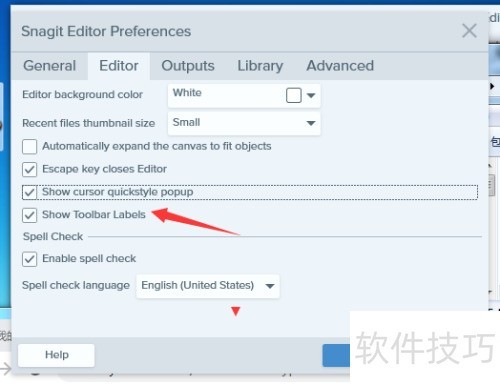Switch to the General tab
Screen dimensions: 500x385
[x=50, y=66]
